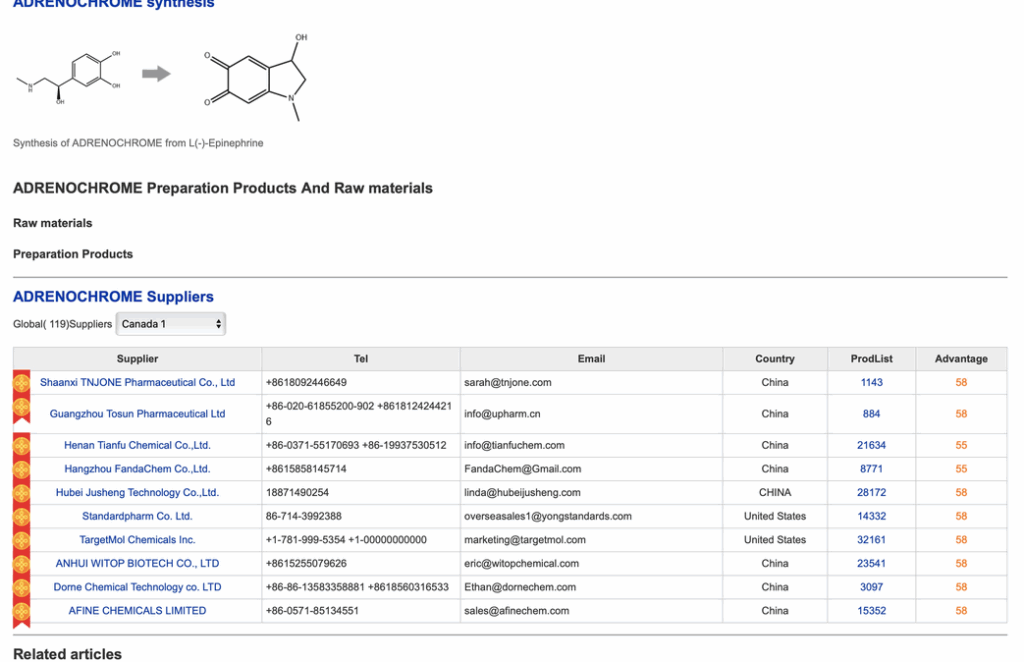Open product list 32161 link
The image size is (1024, 662).
[871, 539]
